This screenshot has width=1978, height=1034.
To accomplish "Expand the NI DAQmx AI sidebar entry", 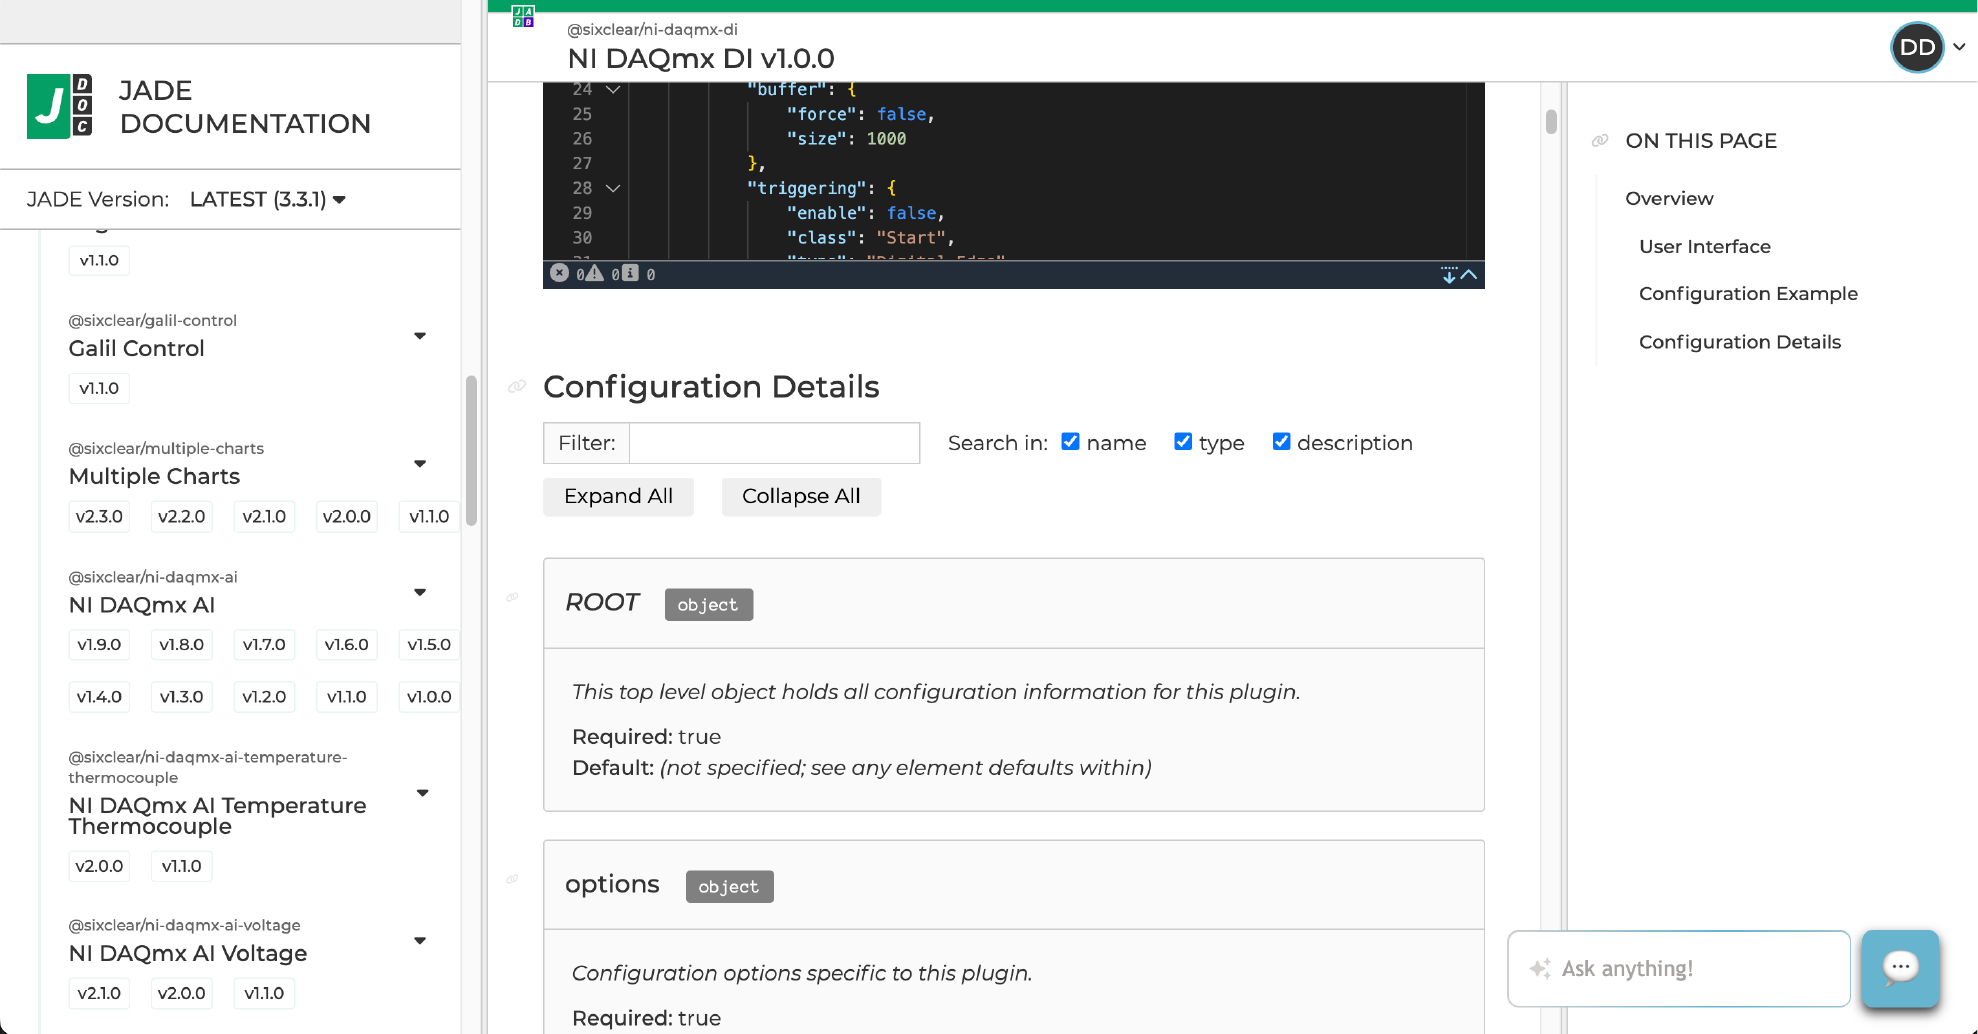I will 420,592.
